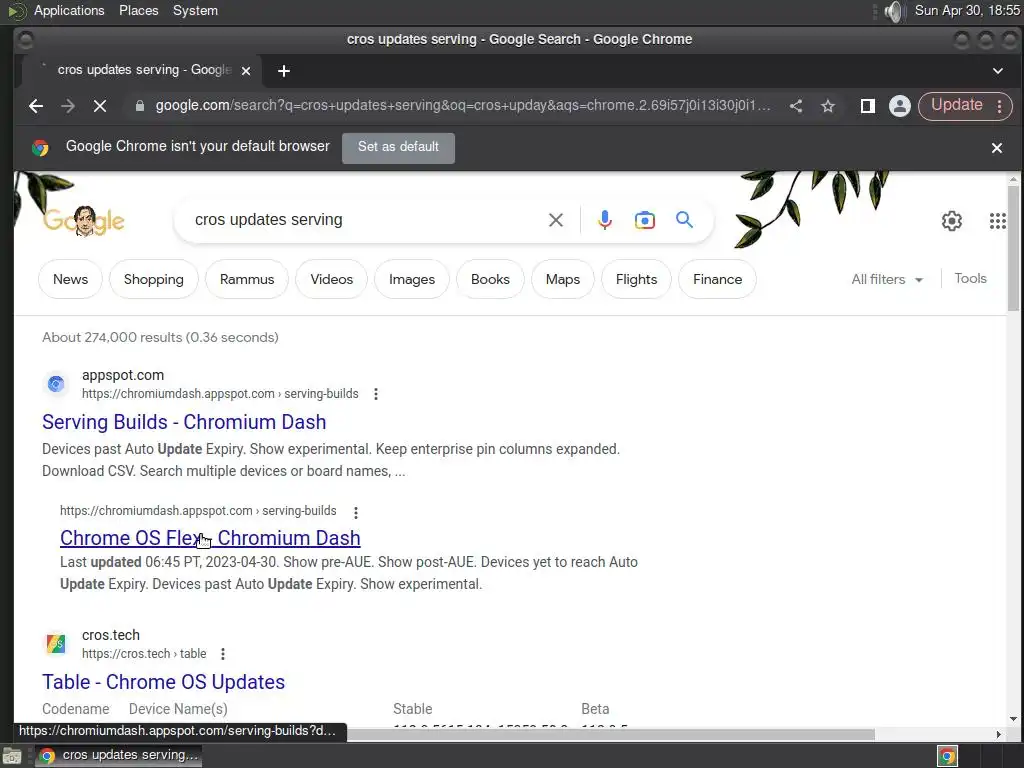1024x768 pixels.
Task: Switch to Images results
Action: [x=411, y=280]
